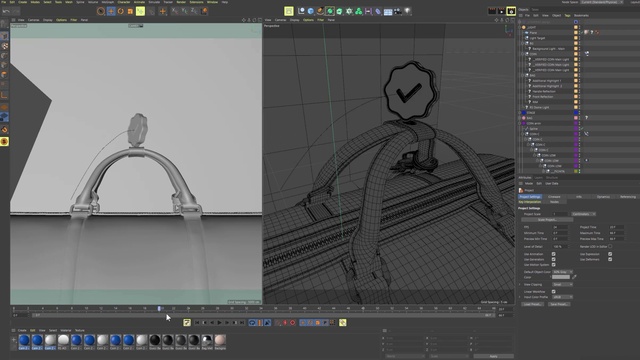Toggle the Z axis lock icon
Image resolution: width=640 pixels, height=360 pixels.
click(x=194, y=11)
